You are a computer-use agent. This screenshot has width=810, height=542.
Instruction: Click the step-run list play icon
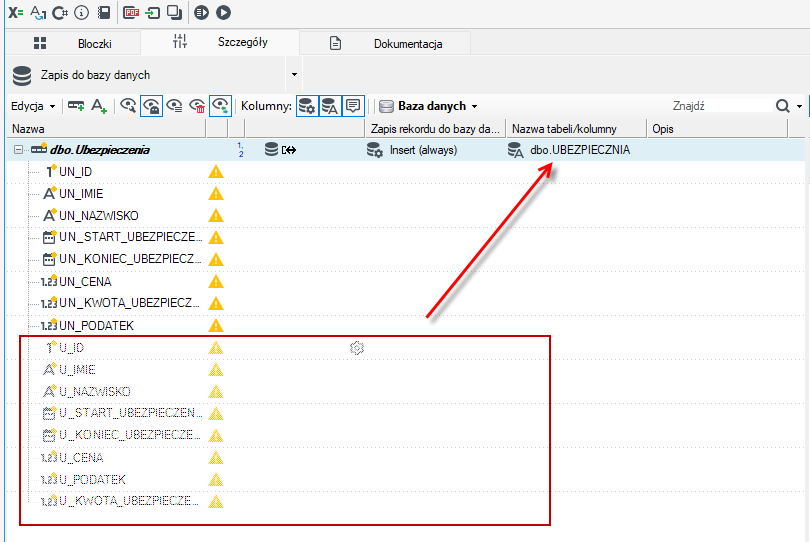pyautogui.click(x=201, y=12)
